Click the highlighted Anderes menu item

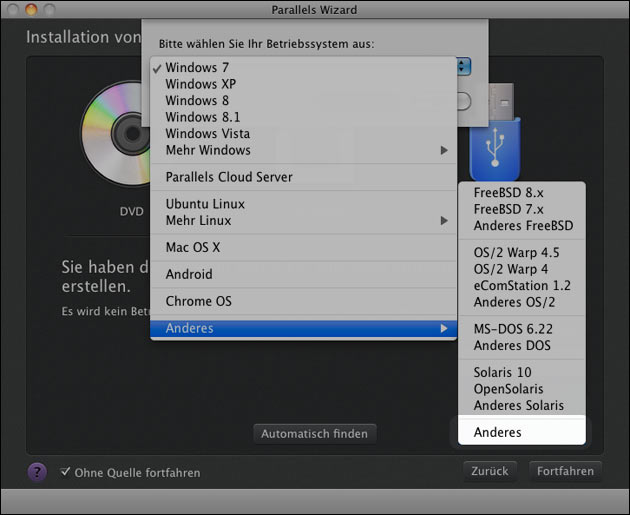[303, 328]
